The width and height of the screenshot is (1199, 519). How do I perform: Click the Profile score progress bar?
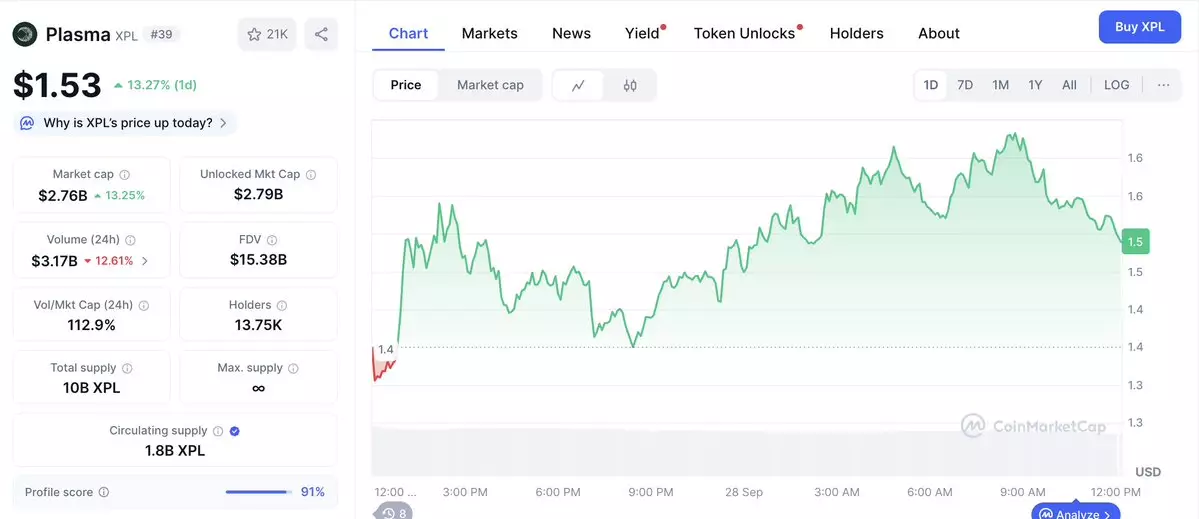coord(257,492)
